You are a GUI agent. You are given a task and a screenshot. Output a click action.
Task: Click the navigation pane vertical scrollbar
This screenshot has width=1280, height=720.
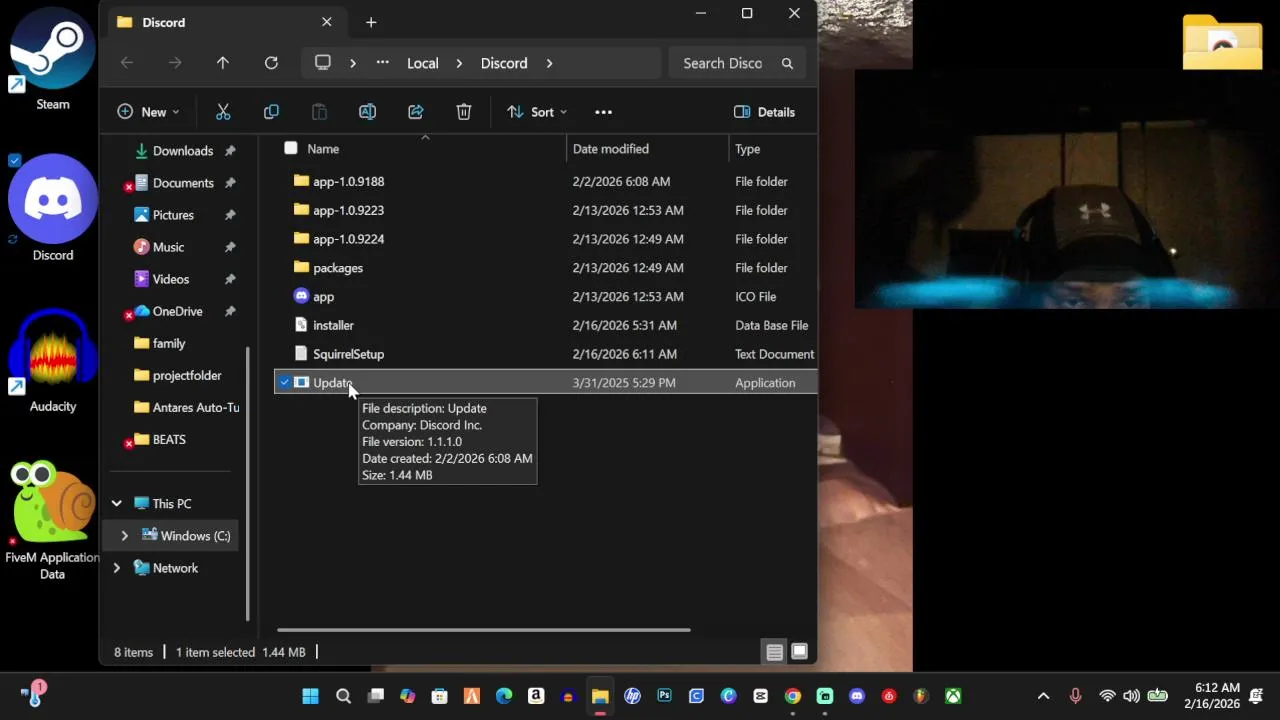(x=247, y=483)
